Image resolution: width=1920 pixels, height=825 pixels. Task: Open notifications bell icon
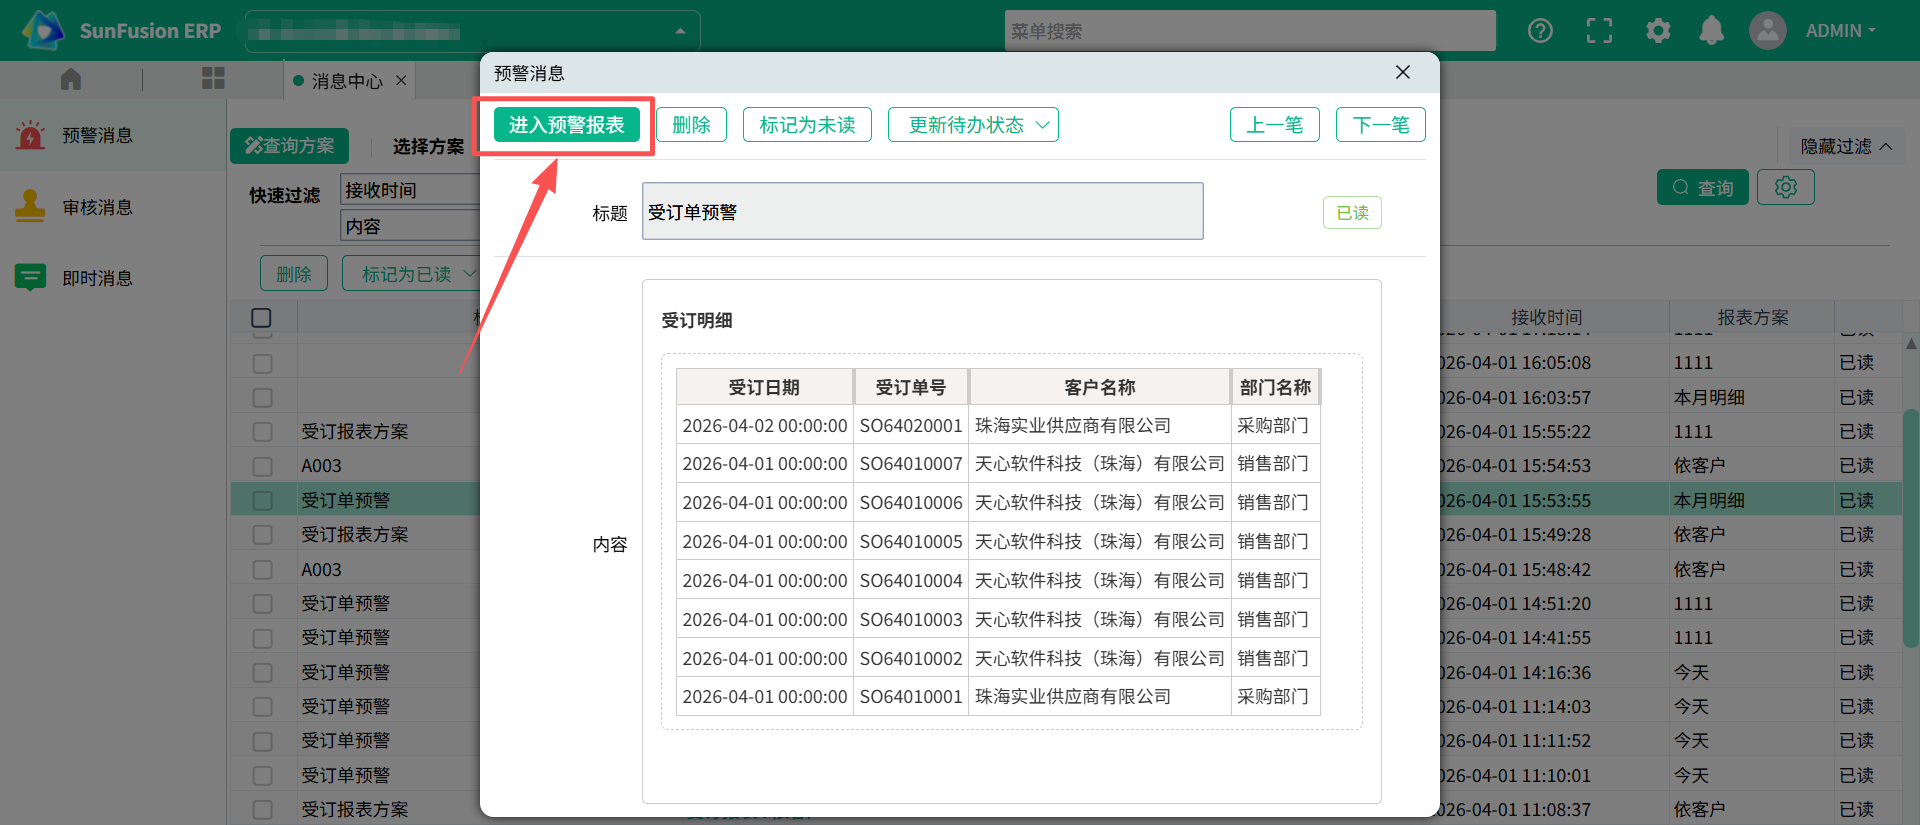(x=1711, y=31)
